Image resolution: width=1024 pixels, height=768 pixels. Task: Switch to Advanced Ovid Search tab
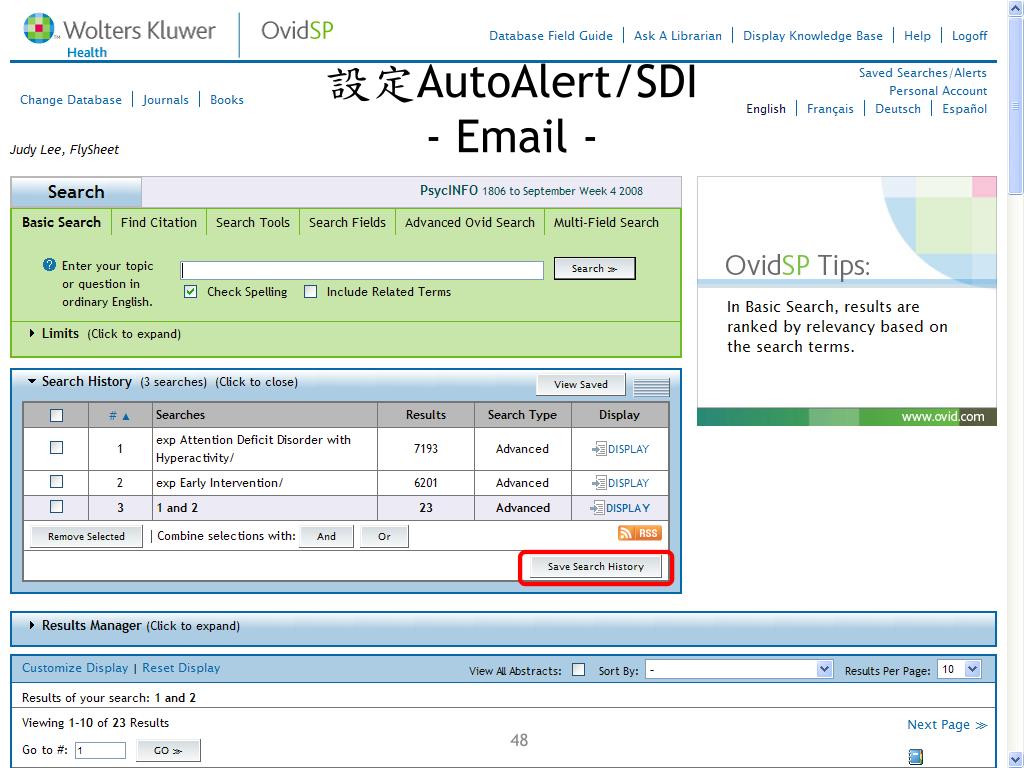point(470,222)
